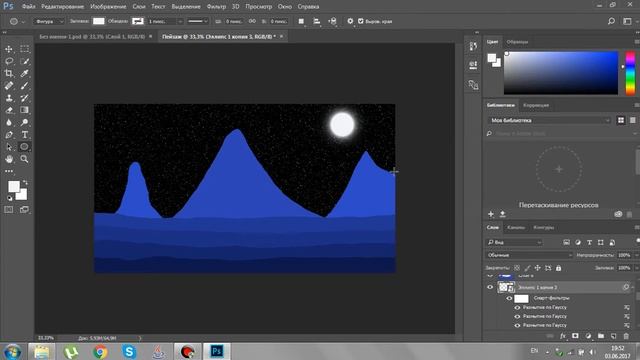Screen dimensions: 640x360
Task: Toggle lock image pixels brush icon
Action: [x=527, y=268]
